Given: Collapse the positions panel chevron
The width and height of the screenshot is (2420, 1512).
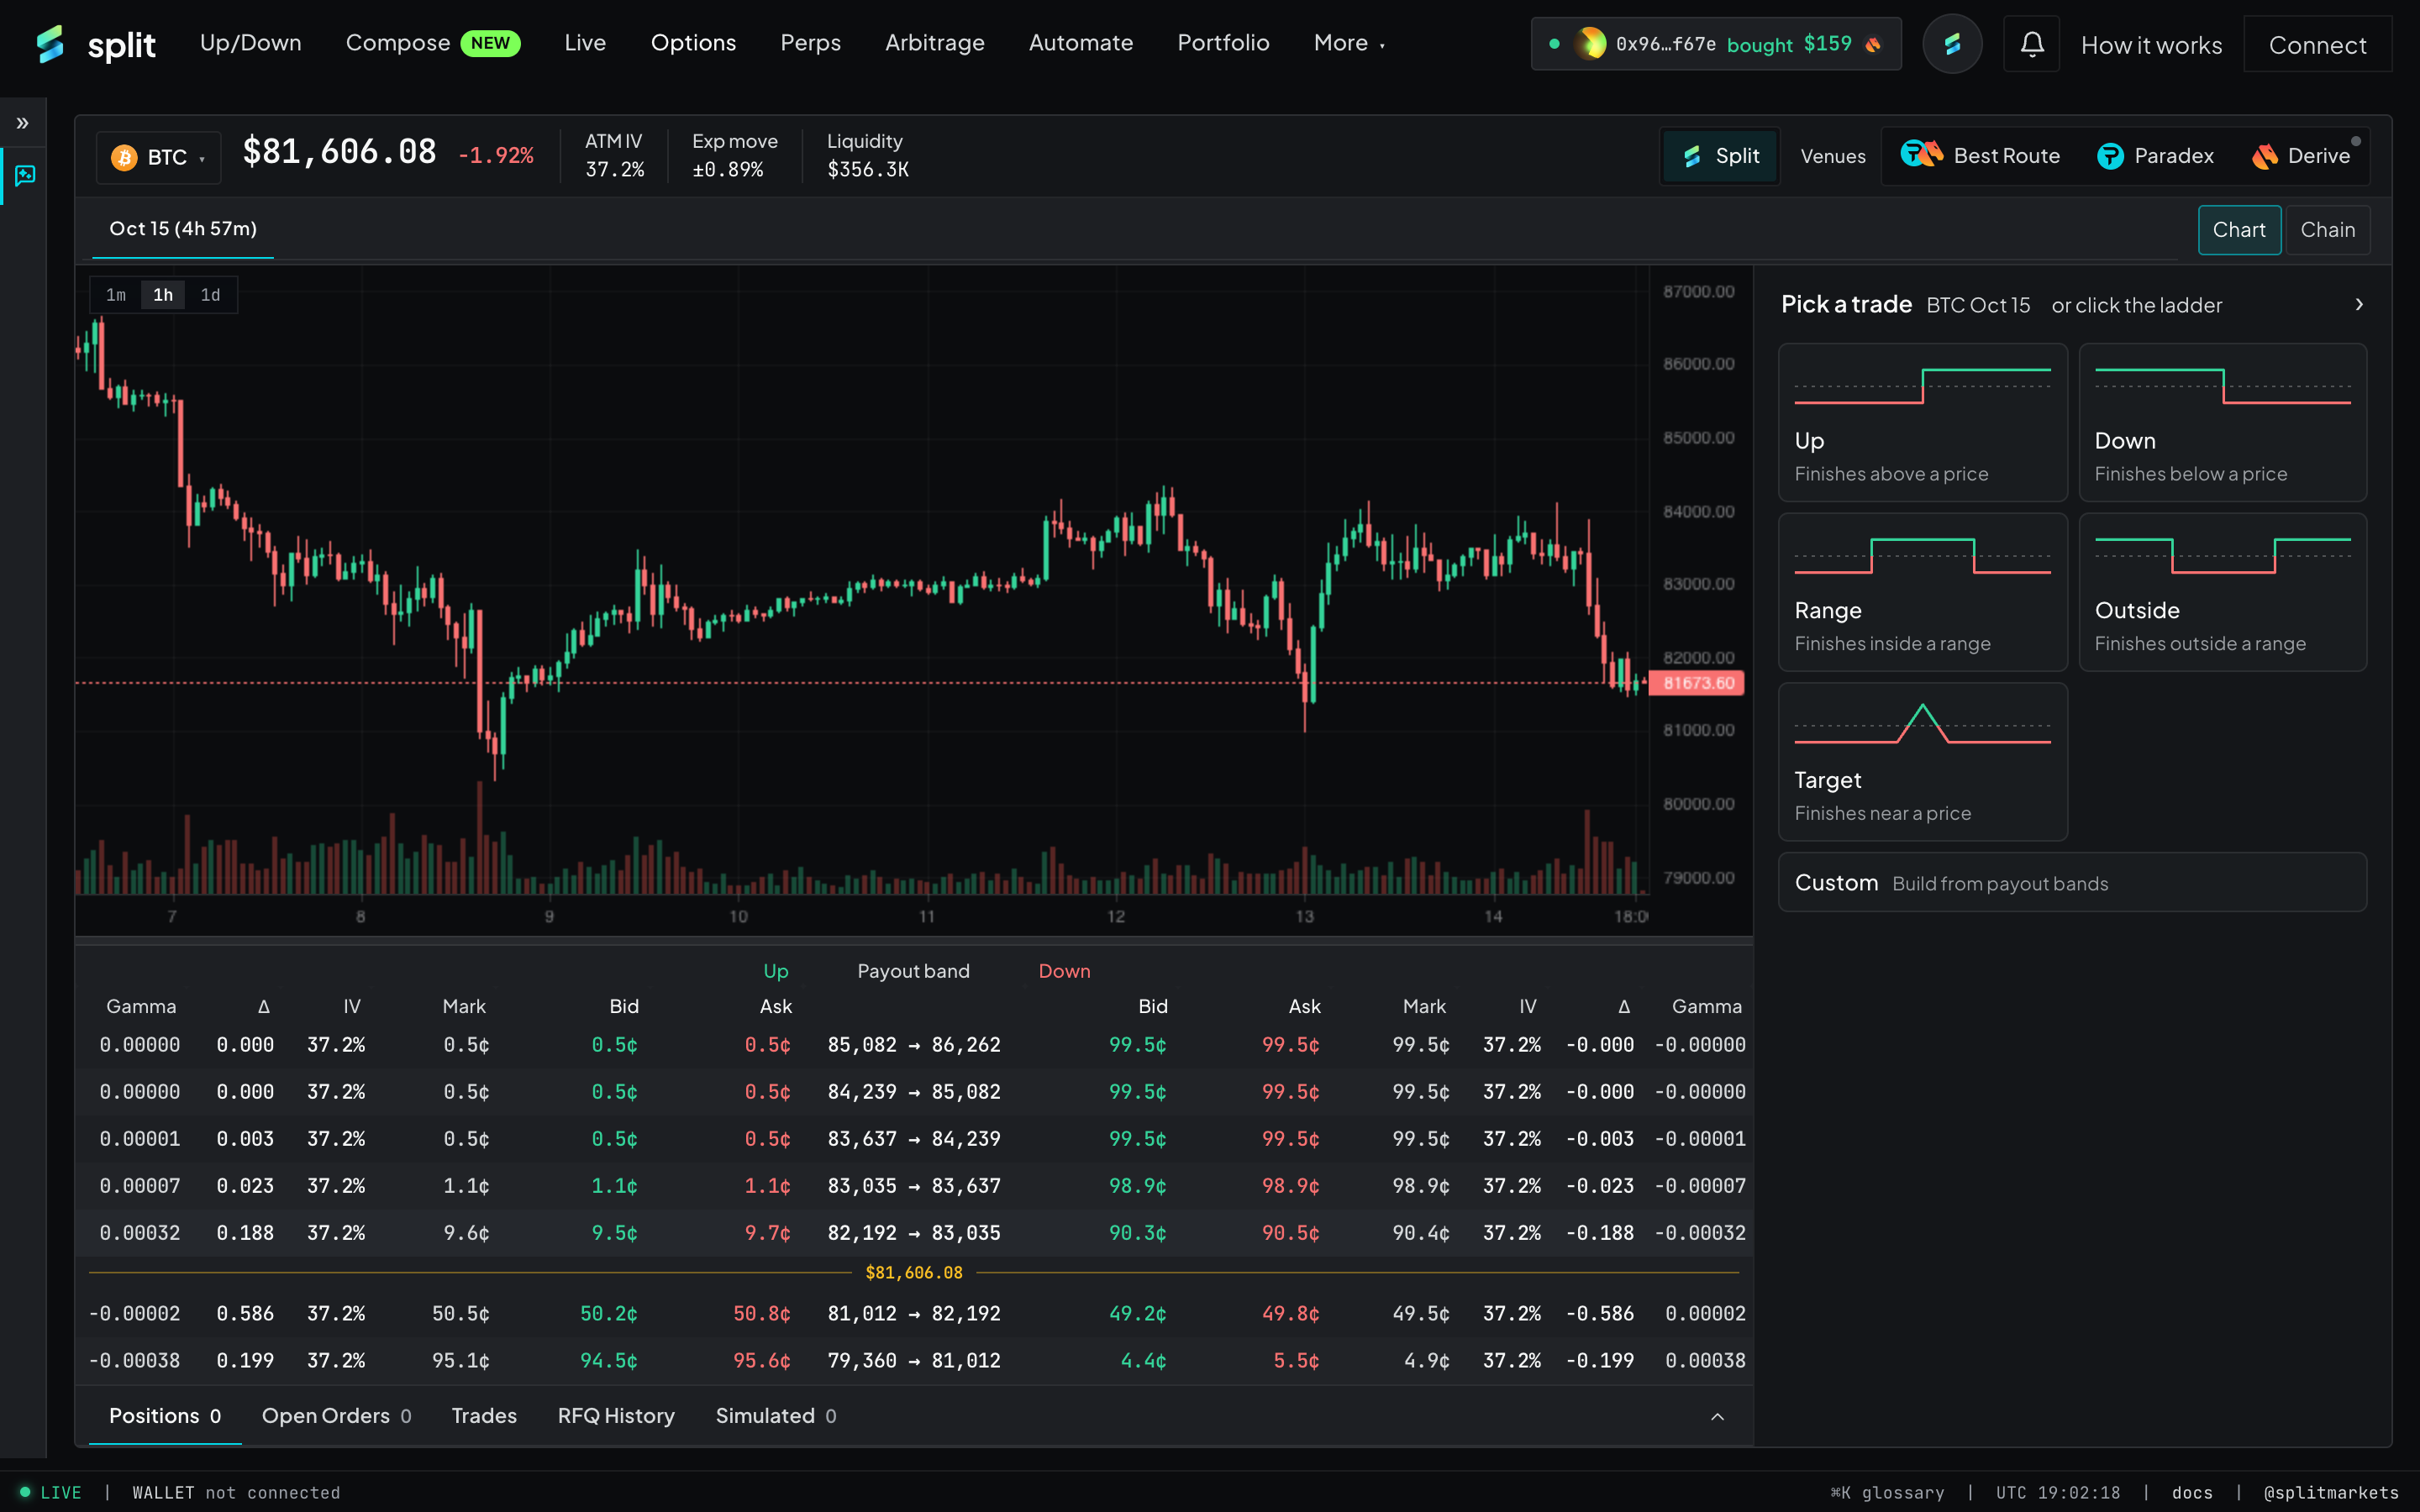Looking at the screenshot, I should pyautogui.click(x=1717, y=1416).
